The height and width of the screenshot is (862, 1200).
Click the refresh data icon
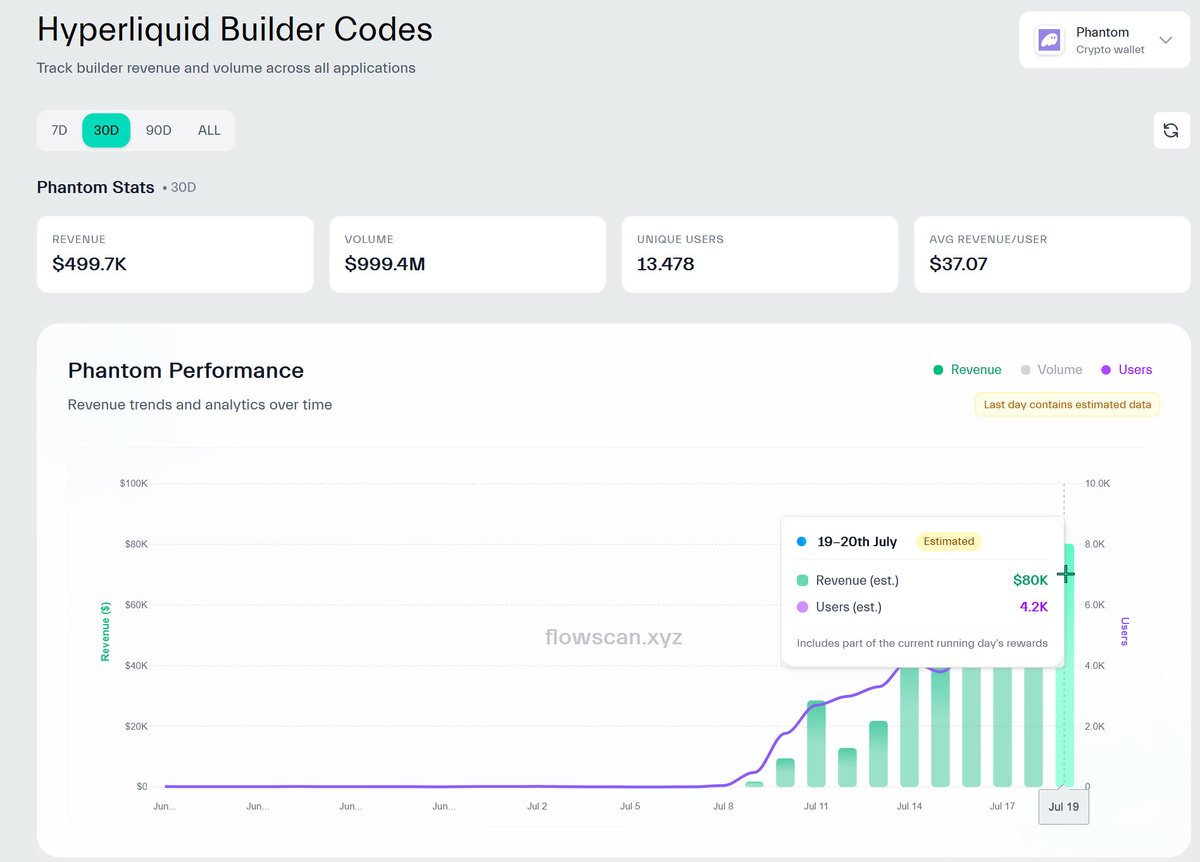click(1171, 130)
